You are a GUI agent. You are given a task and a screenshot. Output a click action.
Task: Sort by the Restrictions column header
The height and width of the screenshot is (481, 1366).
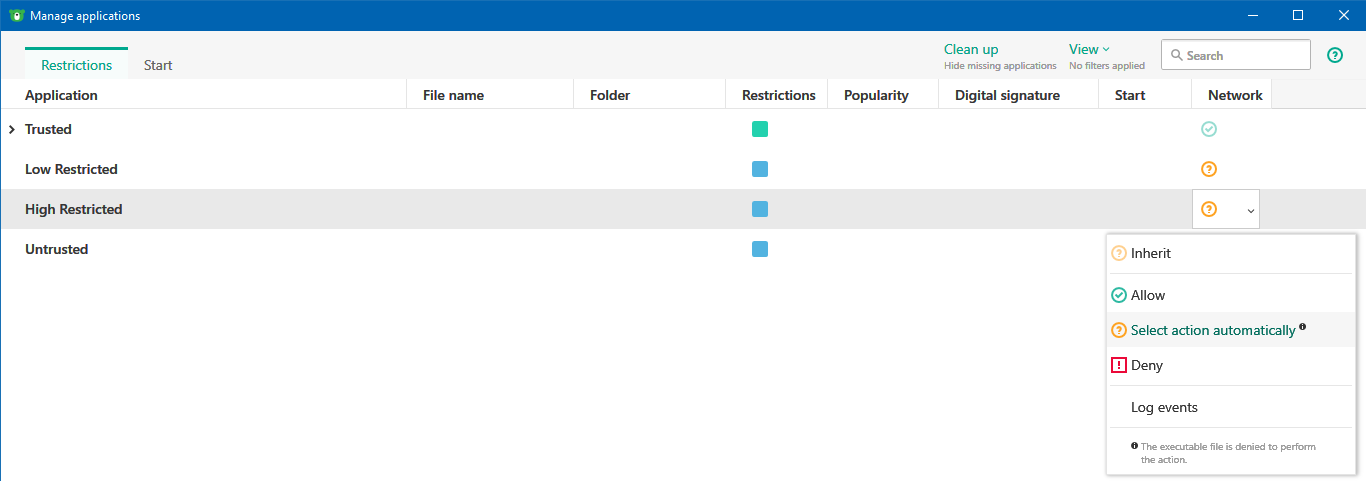point(777,95)
